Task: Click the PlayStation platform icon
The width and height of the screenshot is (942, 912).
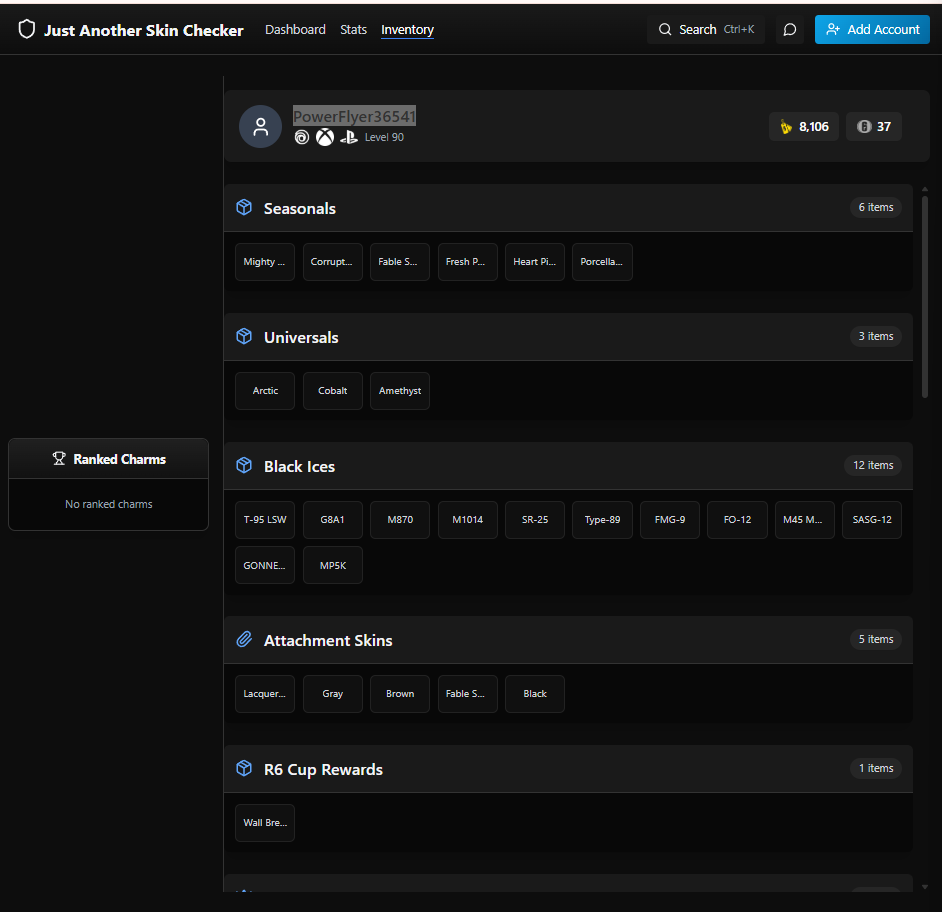Action: coord(348,138)
